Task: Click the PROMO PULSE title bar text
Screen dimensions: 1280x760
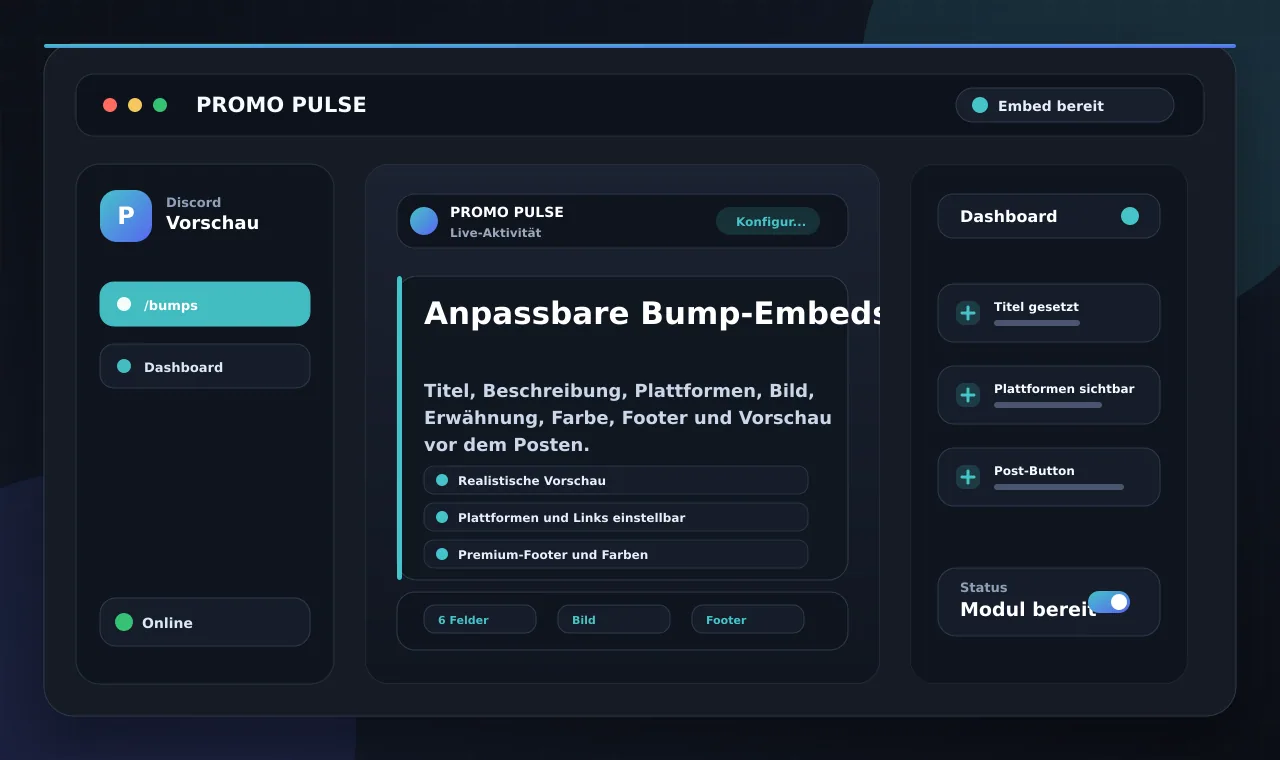Action: click(x=281, y=105)
